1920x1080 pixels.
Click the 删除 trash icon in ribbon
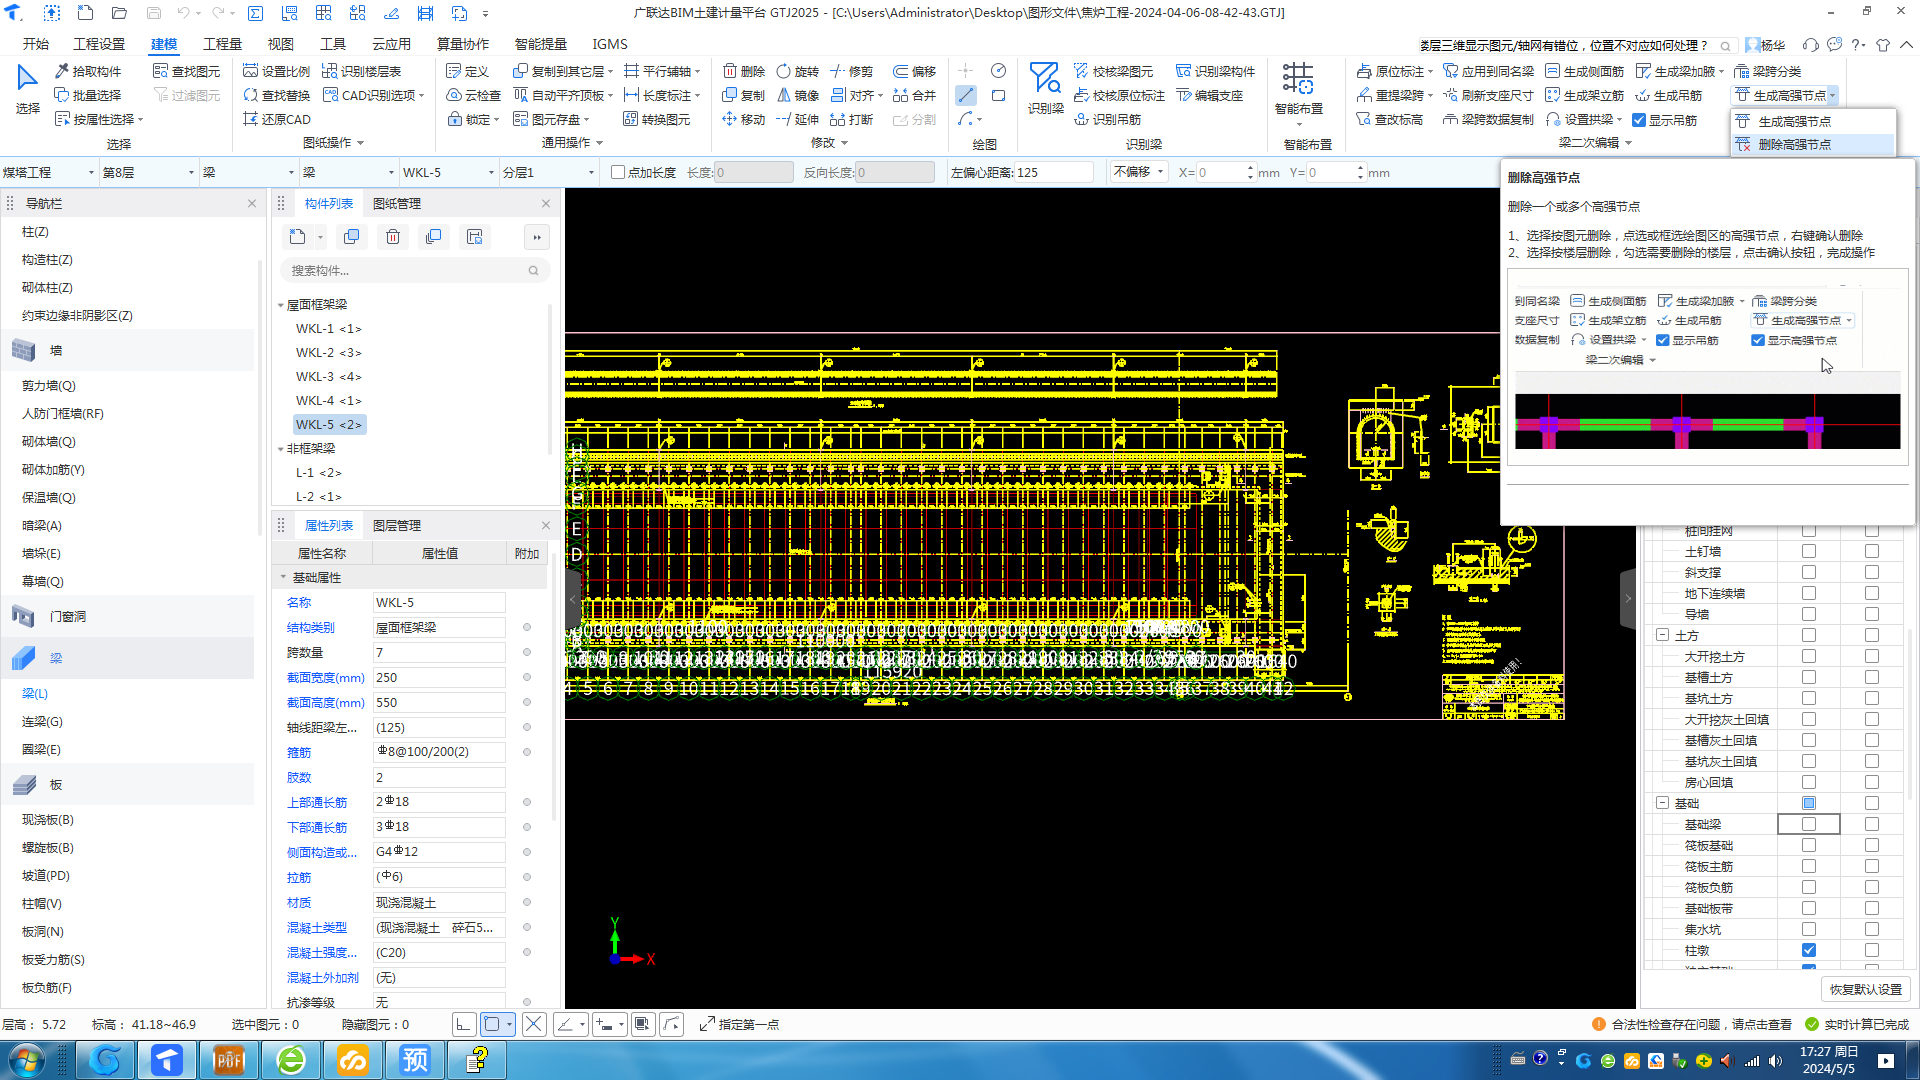tap(744, 71)
